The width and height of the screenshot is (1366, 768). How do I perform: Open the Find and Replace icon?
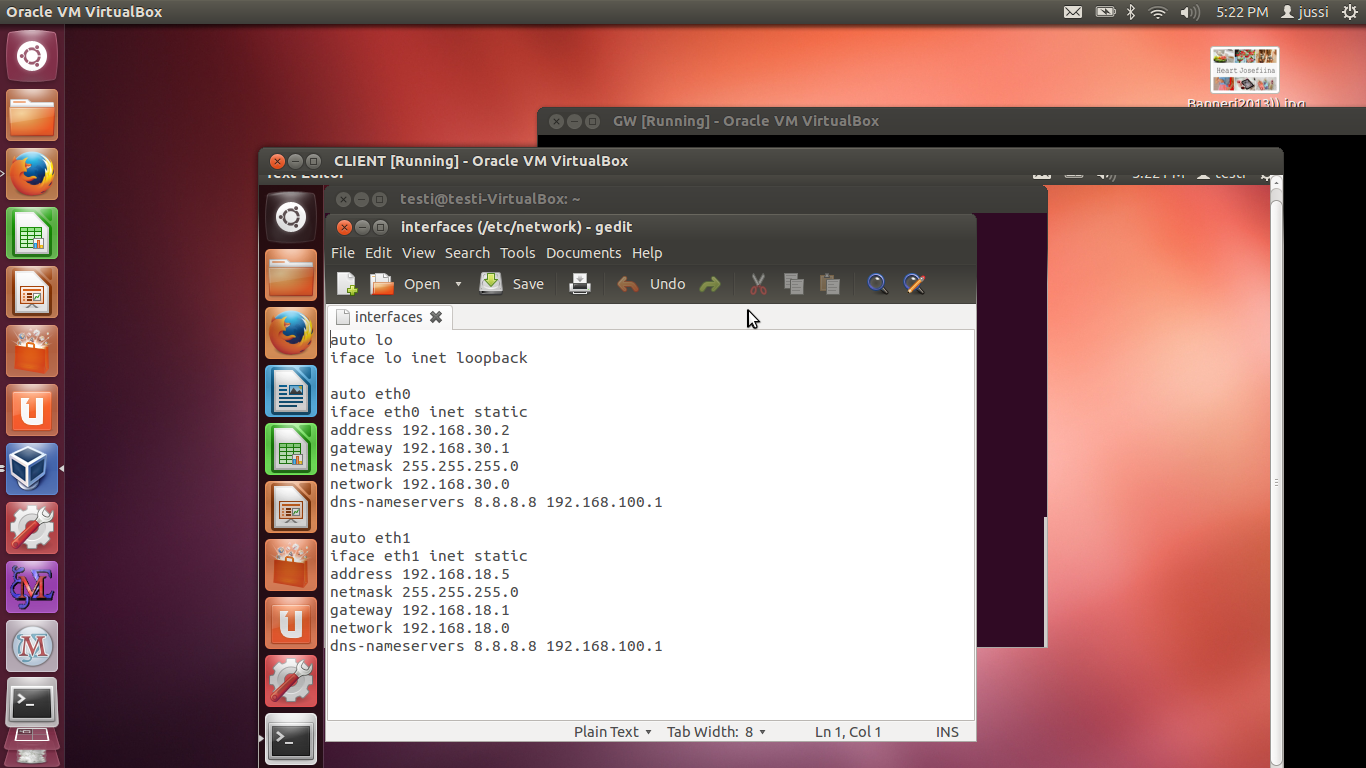tap(914, 284)
